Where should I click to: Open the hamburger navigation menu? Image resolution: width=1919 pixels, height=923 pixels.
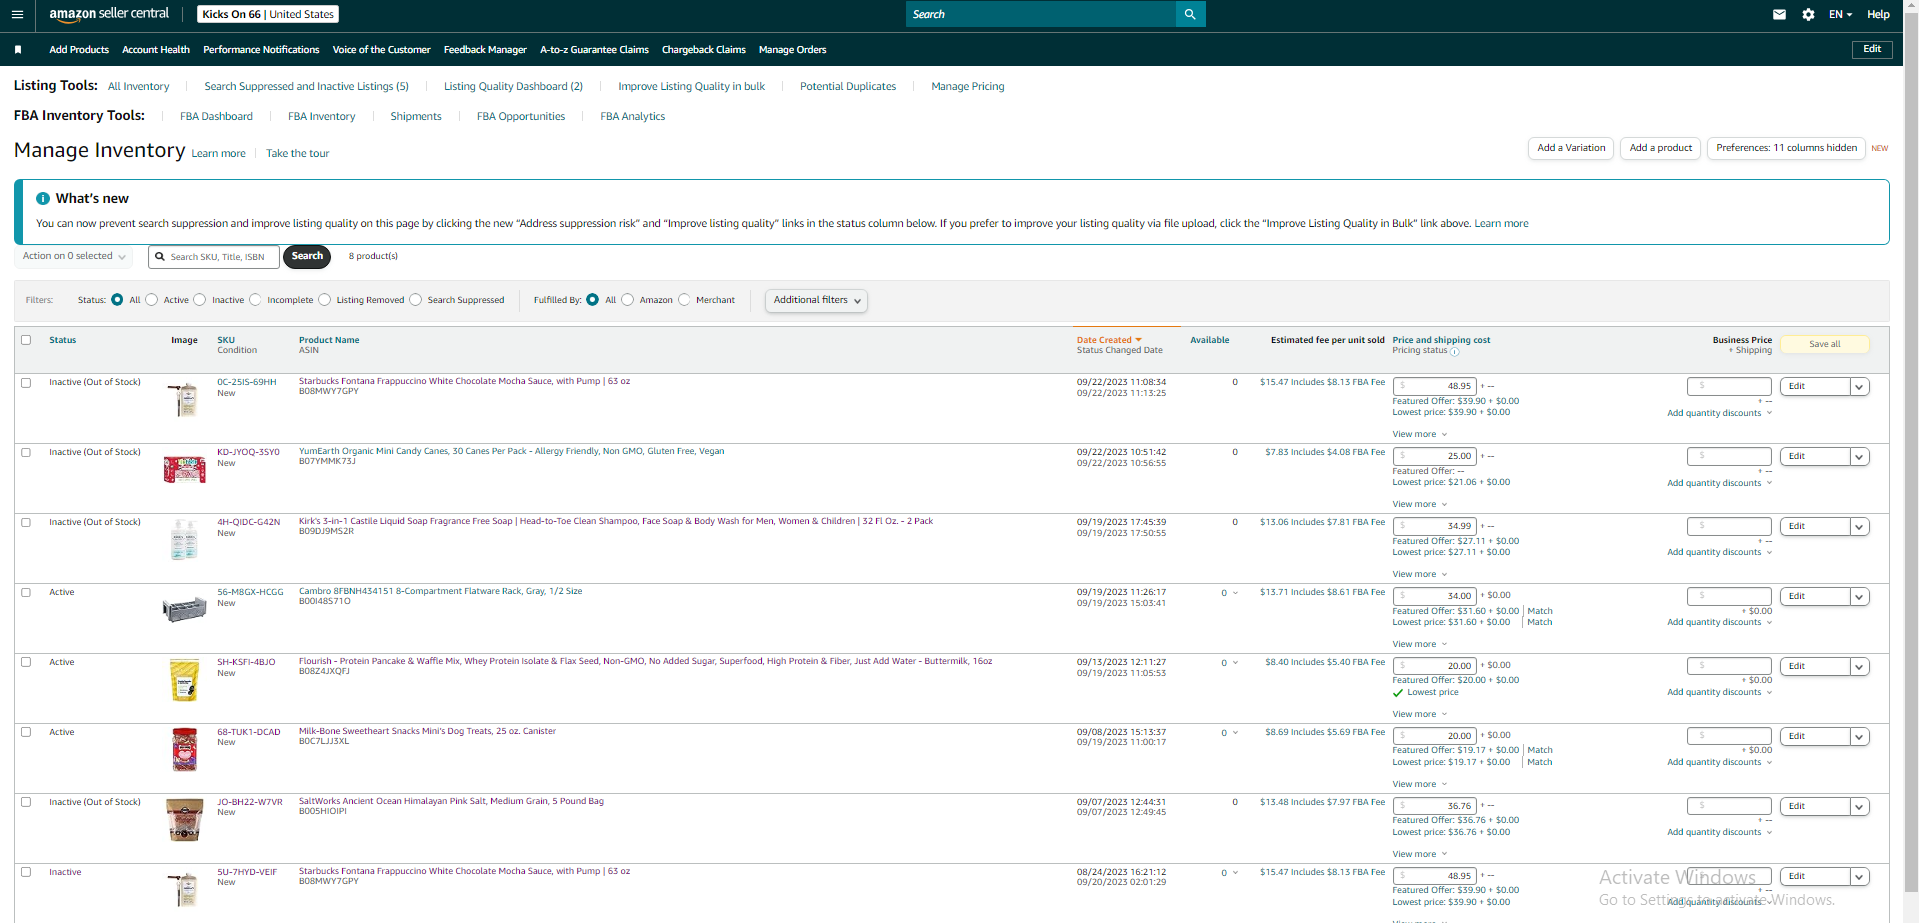(x=17, y=14)
